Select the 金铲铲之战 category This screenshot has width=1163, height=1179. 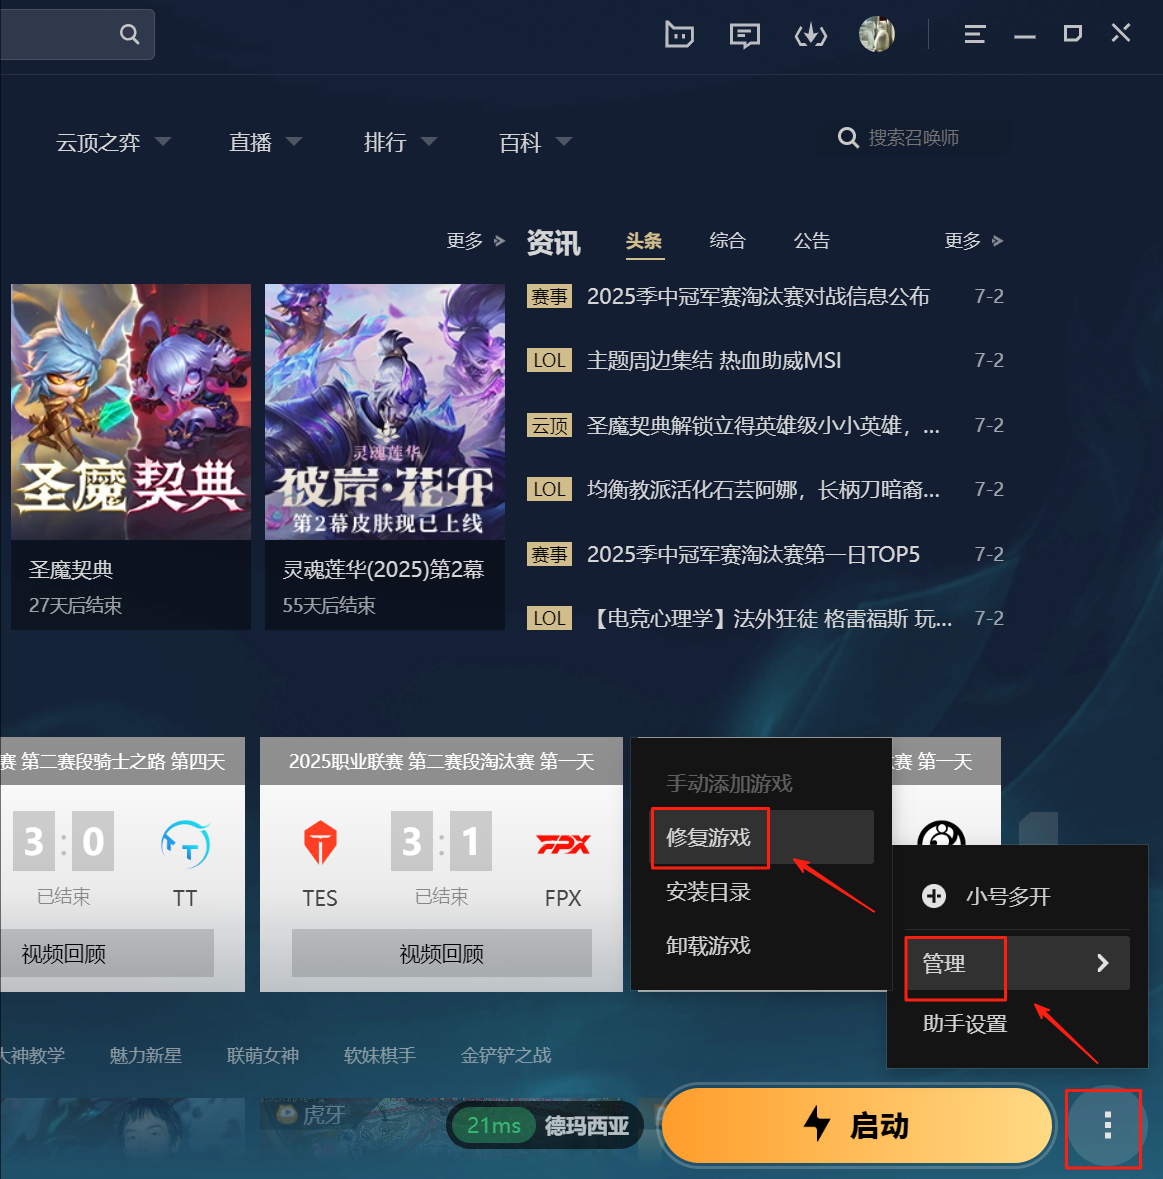click(506, 1055)
